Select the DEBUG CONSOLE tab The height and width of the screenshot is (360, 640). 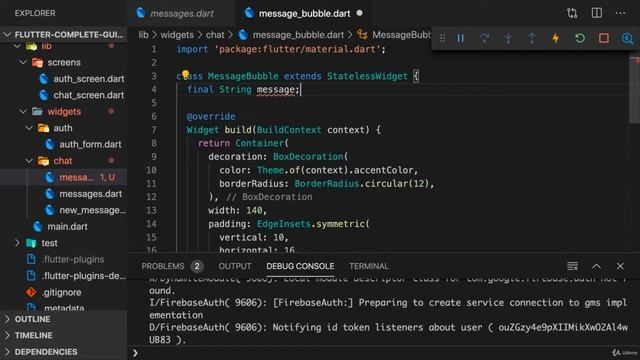[x=300, y=266]
